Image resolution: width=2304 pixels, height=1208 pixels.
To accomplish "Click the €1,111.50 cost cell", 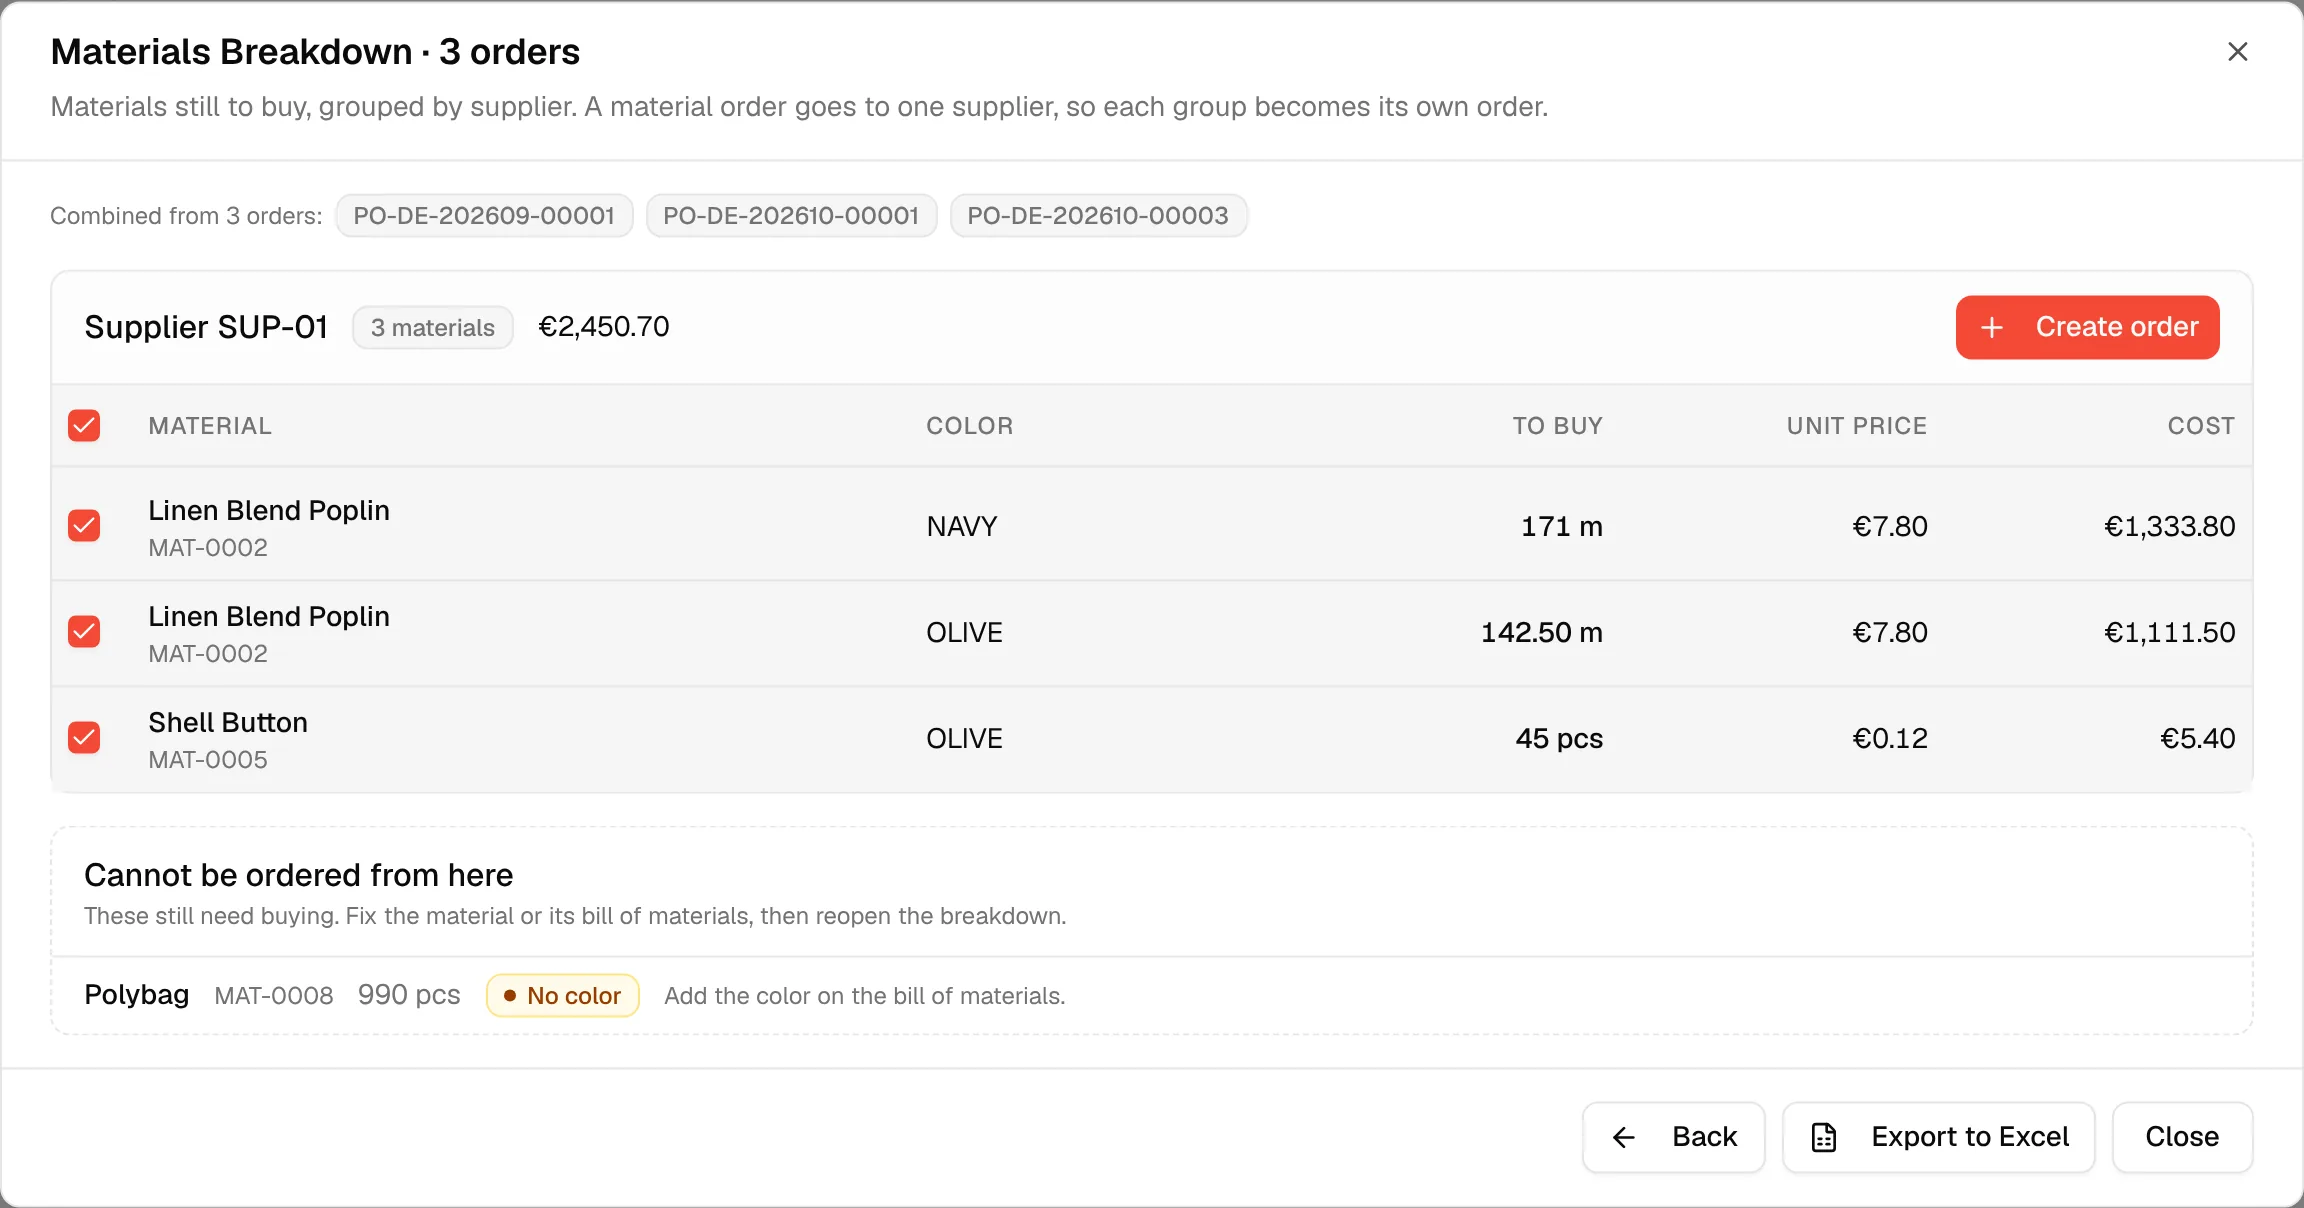I will coord(2170,633).
